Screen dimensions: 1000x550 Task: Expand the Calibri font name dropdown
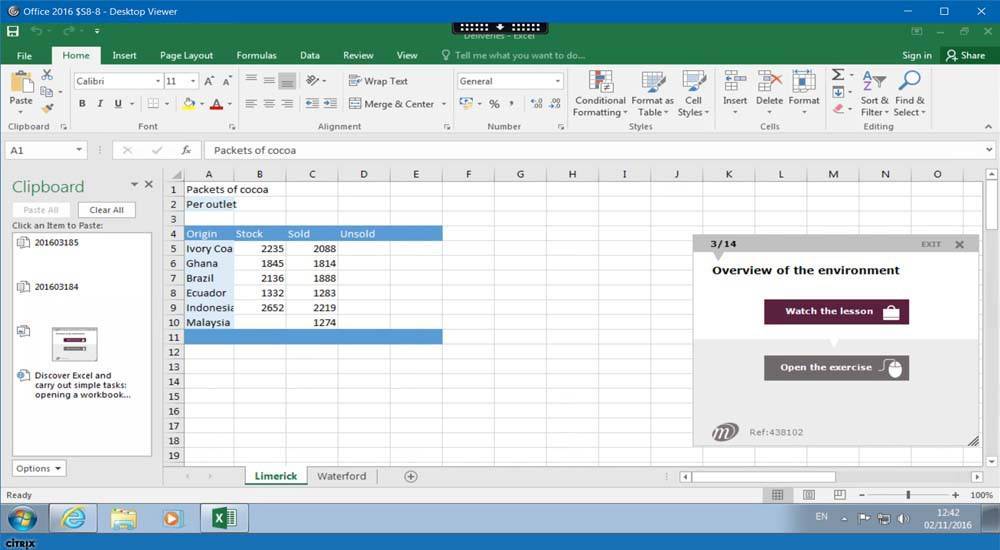(x=158, y=81)
